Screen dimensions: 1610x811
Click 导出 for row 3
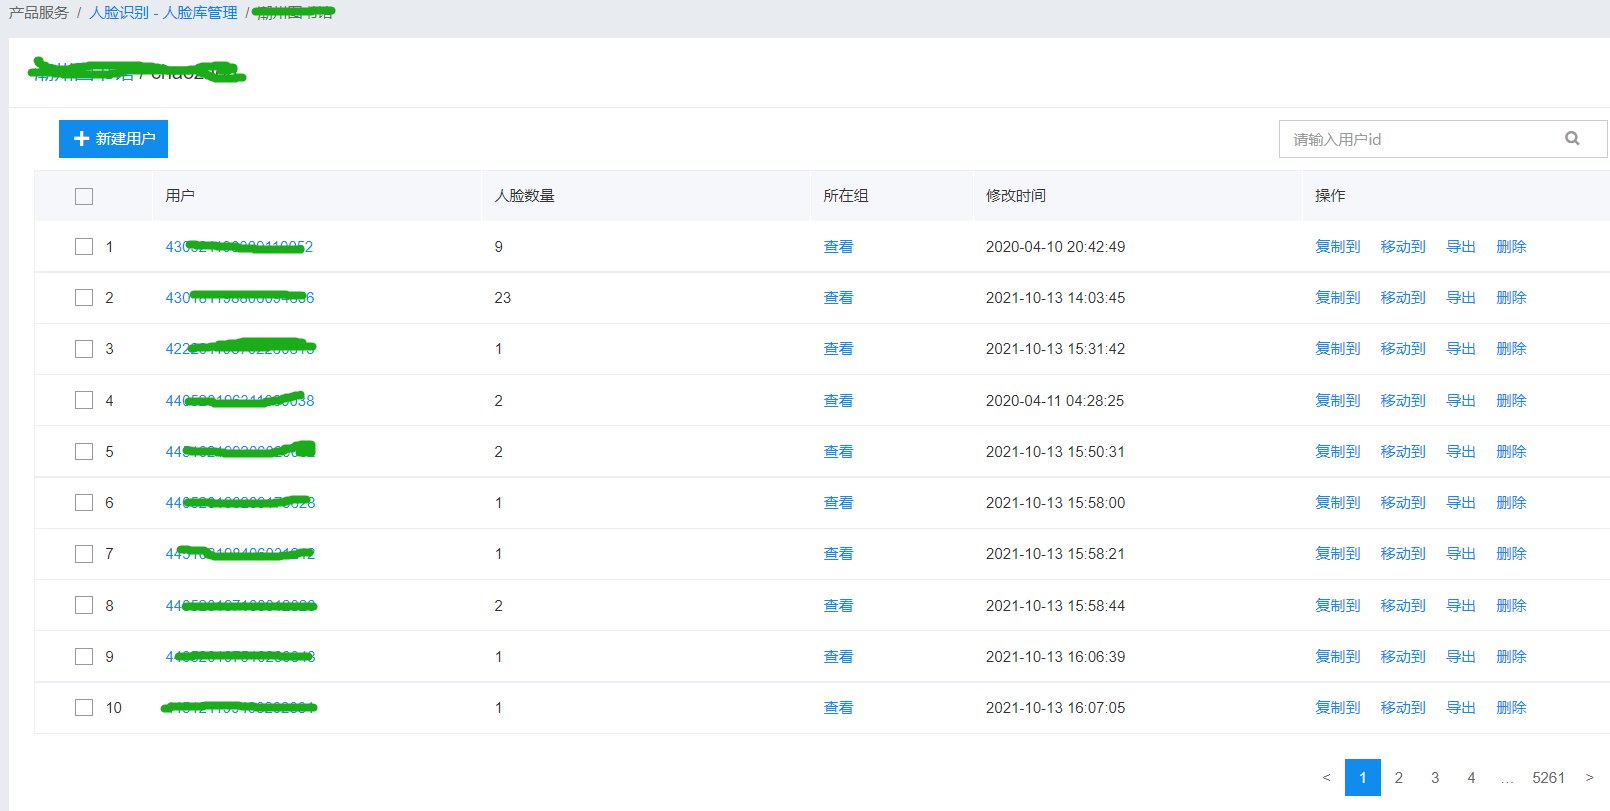tap(1460, 349)
